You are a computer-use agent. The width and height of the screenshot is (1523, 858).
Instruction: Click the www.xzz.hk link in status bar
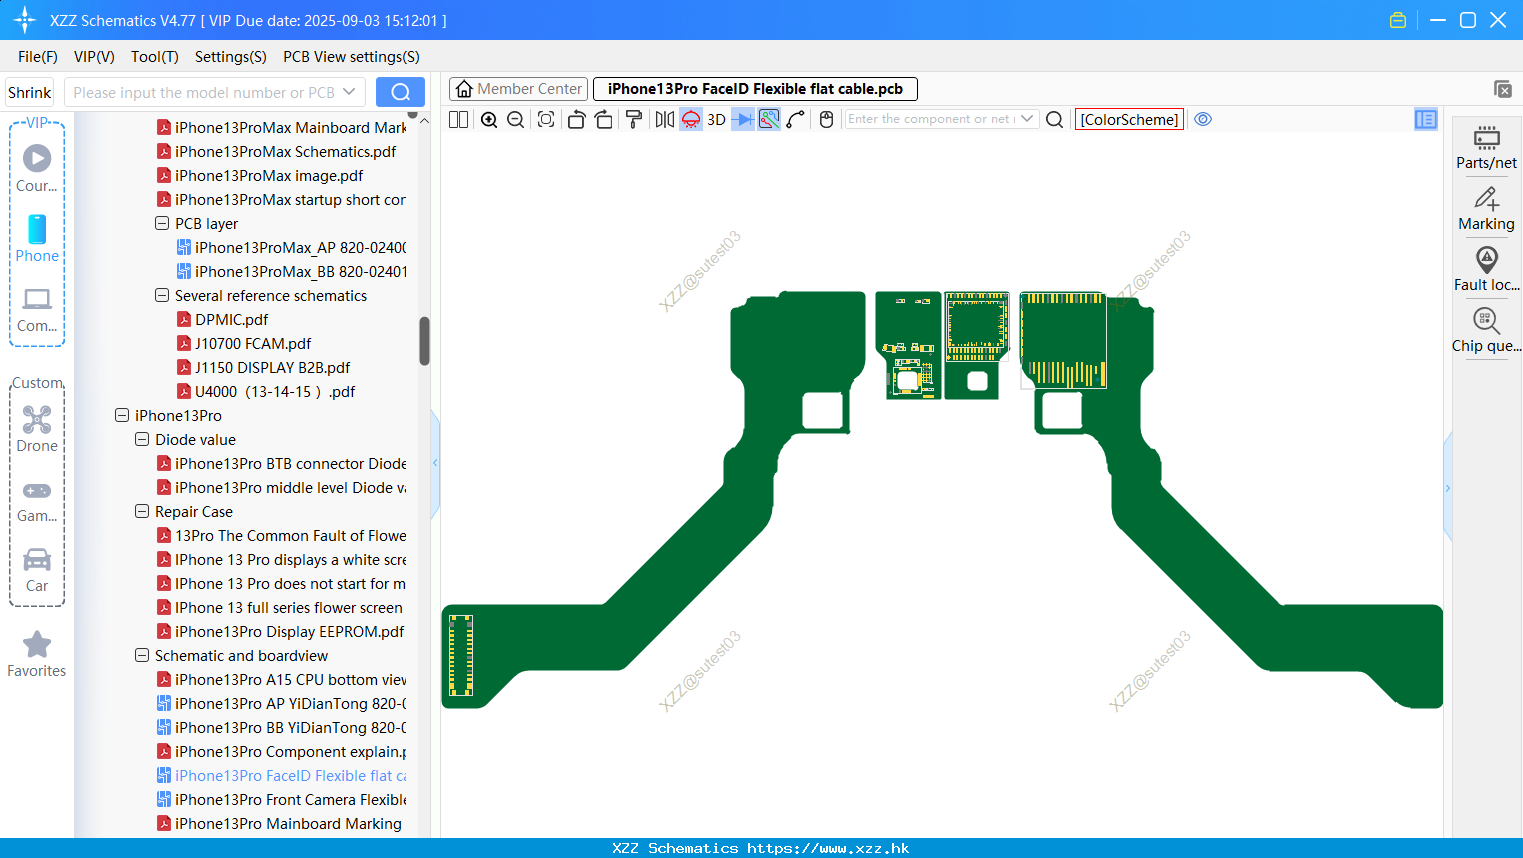click(x=828, y=848)
